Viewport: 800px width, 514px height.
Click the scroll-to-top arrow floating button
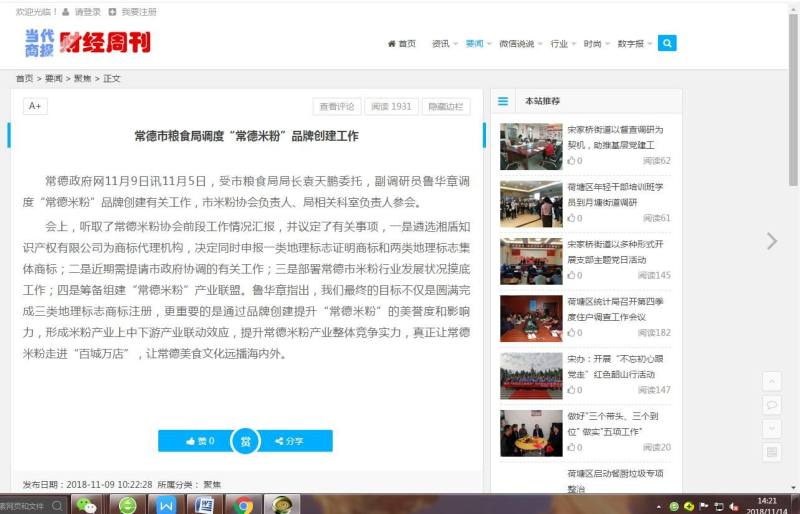[x=771, y=381]
